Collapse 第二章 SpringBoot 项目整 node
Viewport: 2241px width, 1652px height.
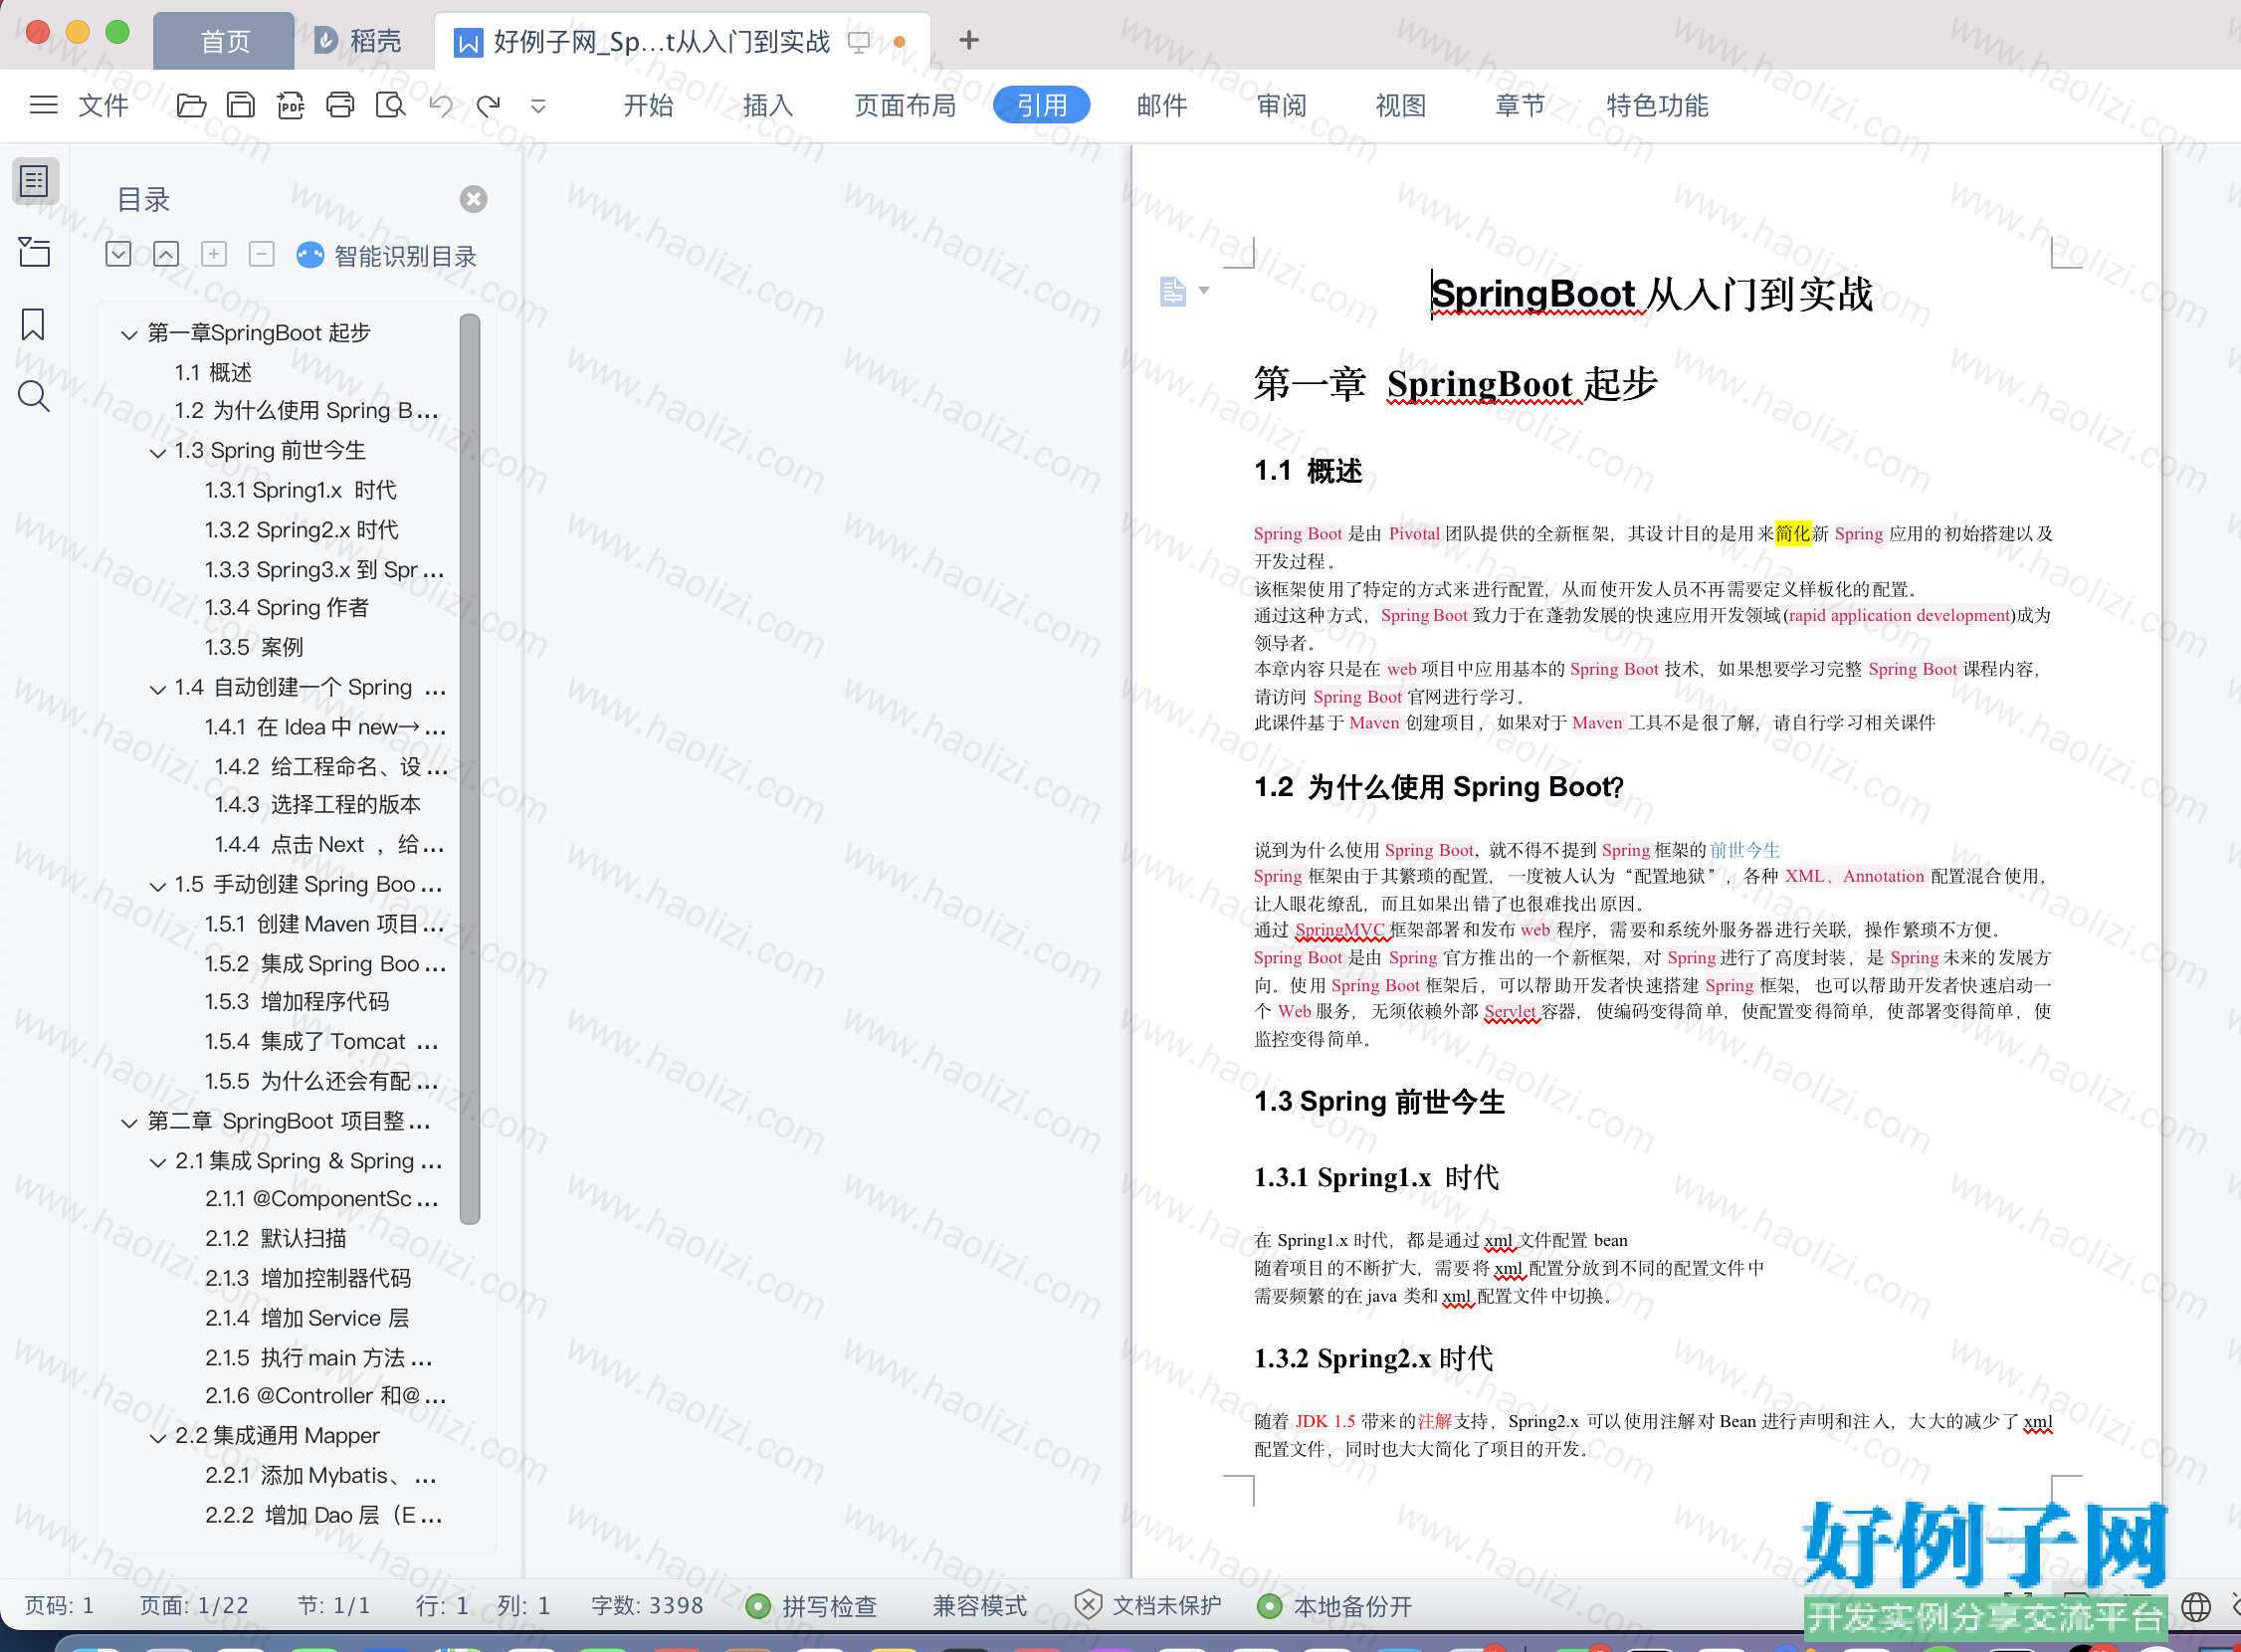[x=129, y=1123]
